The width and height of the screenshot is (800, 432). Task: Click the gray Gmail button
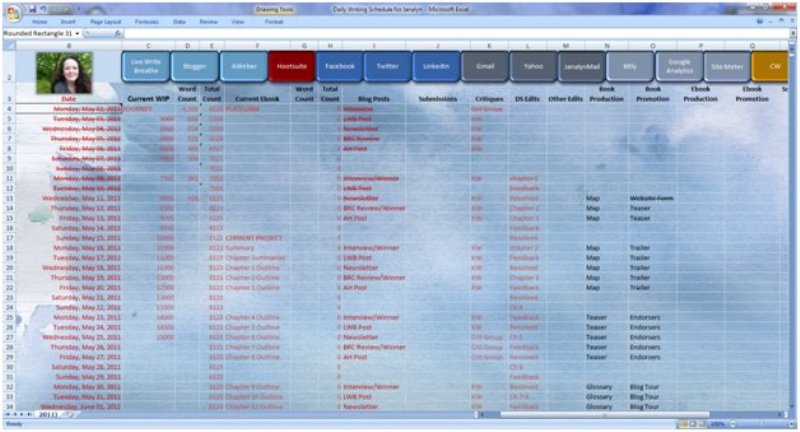click(485, 66)
